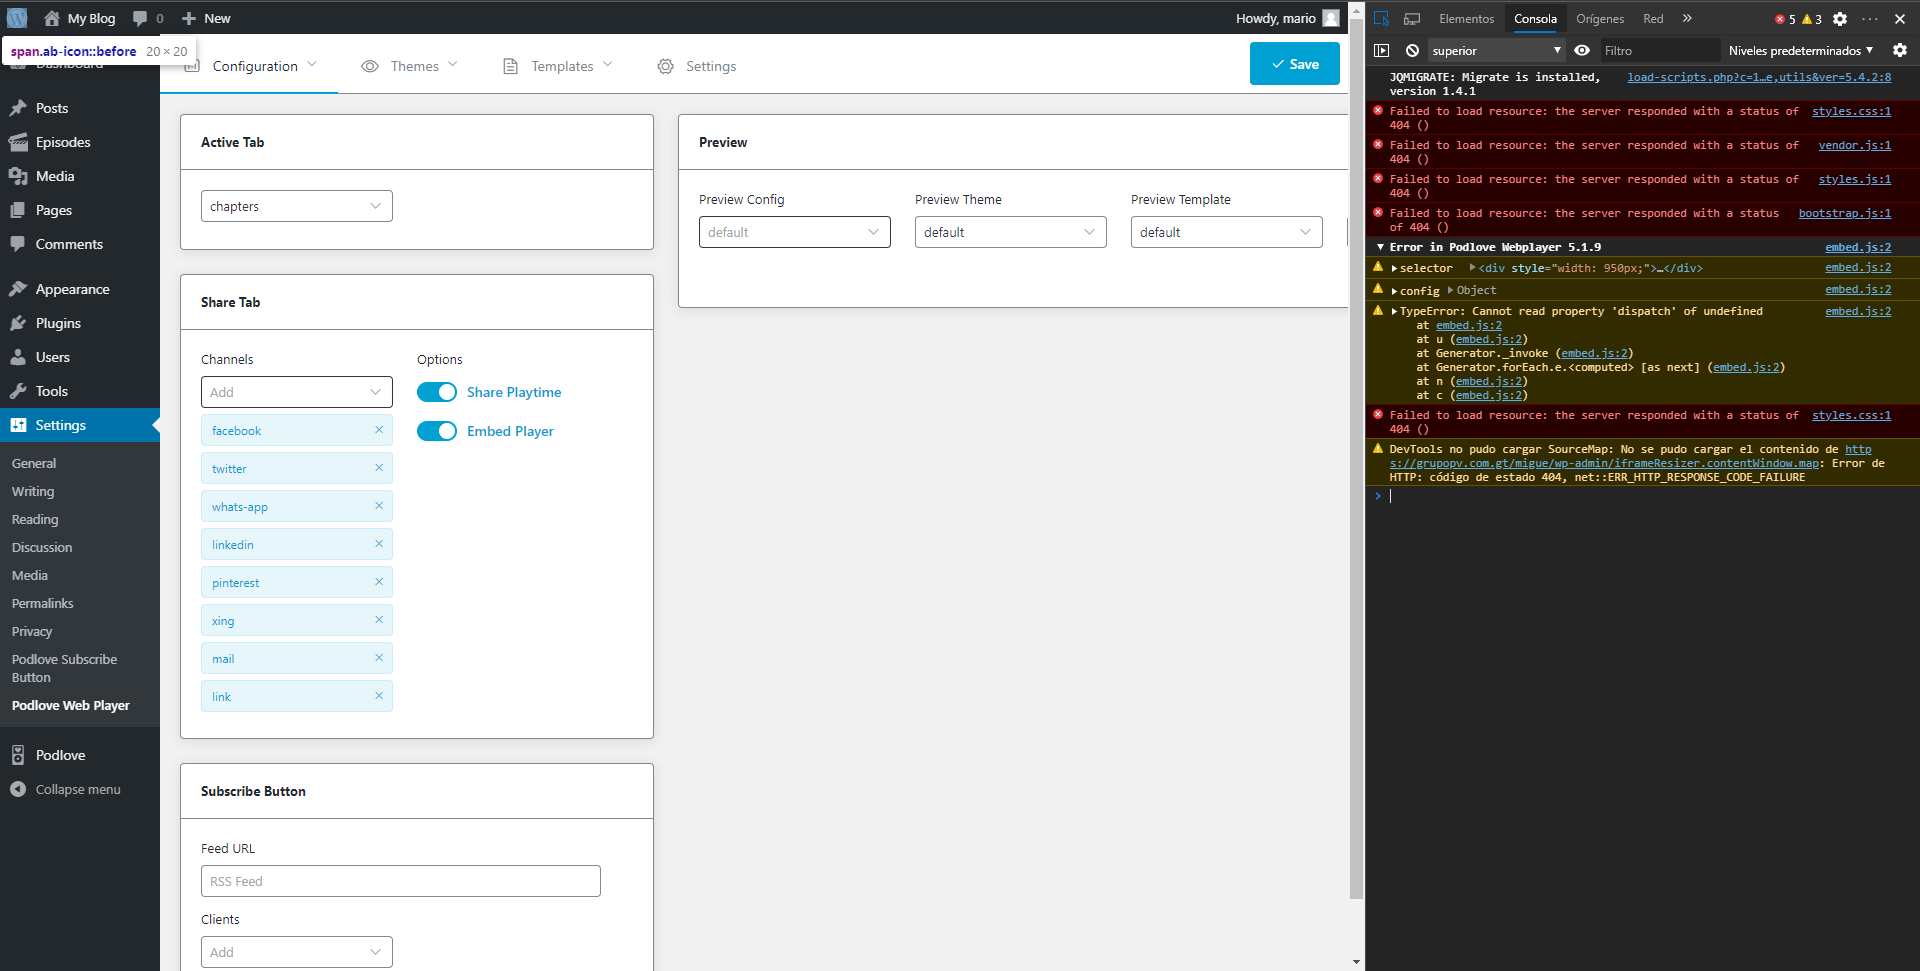This screenshot has width=1920, height=971.
Task: Expand the TypeError stack trace
Action: tap(1394, 311)
